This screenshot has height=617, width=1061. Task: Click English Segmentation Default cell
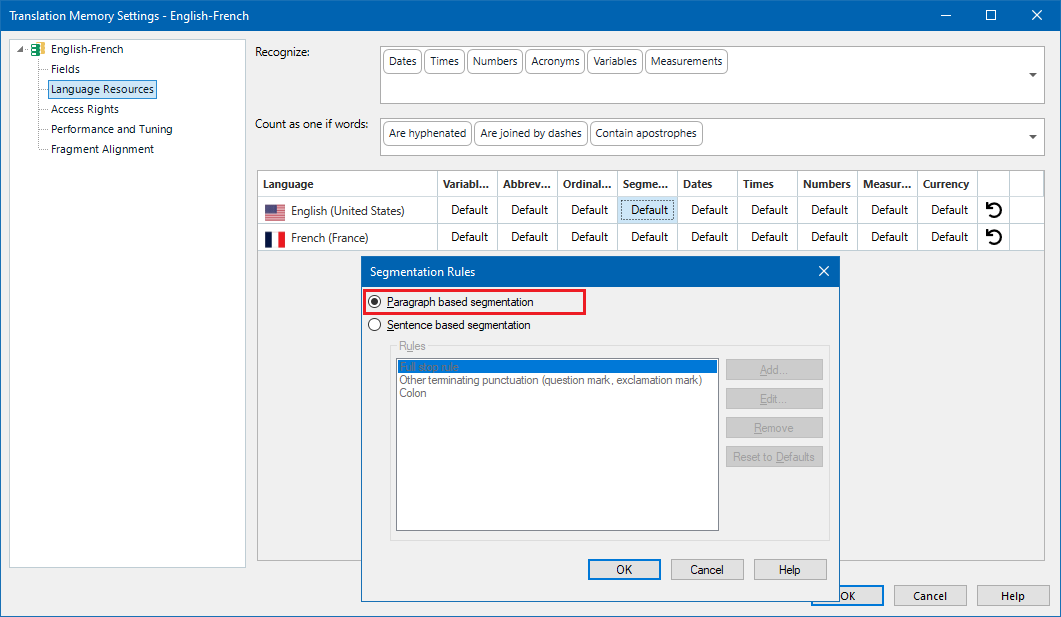click(648, 210)
